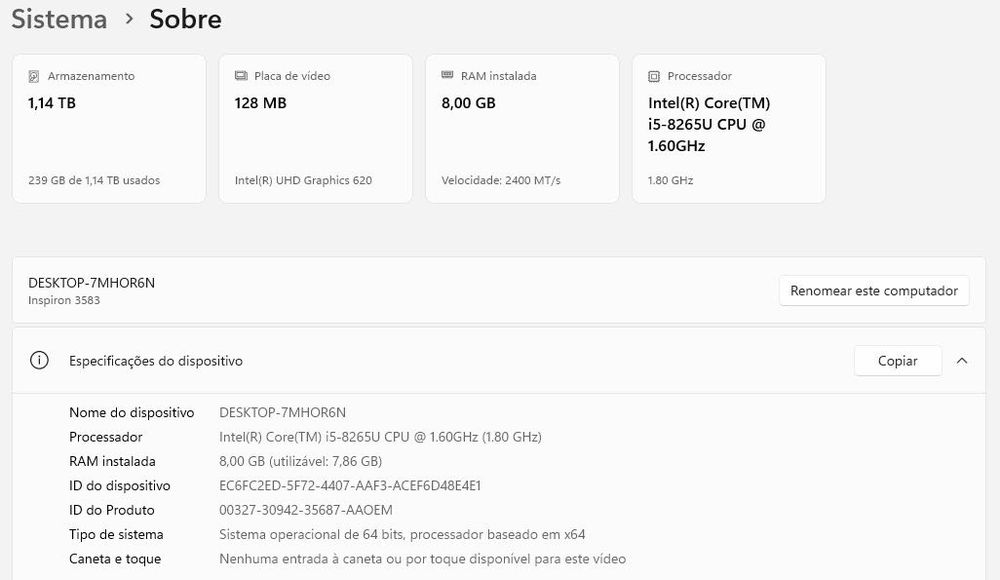
Task: Collapse the device specifications section
Action: point(962,361)
